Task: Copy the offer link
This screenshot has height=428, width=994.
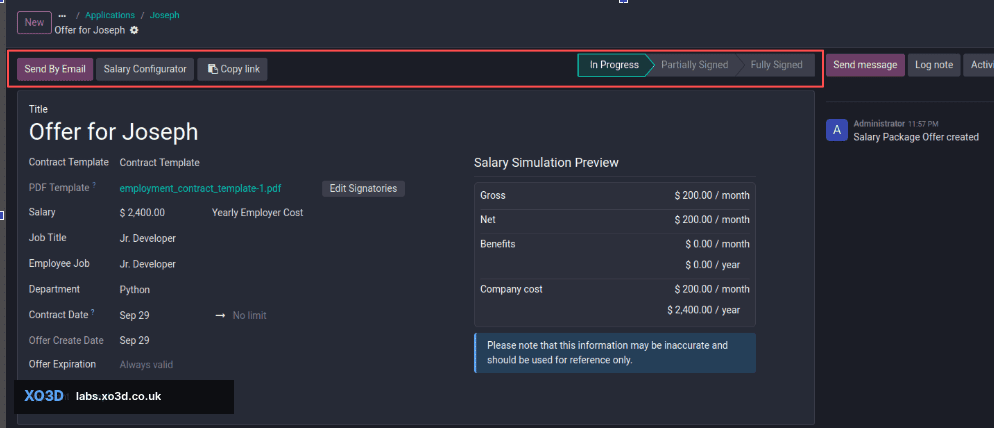Action: pos(233,69)
